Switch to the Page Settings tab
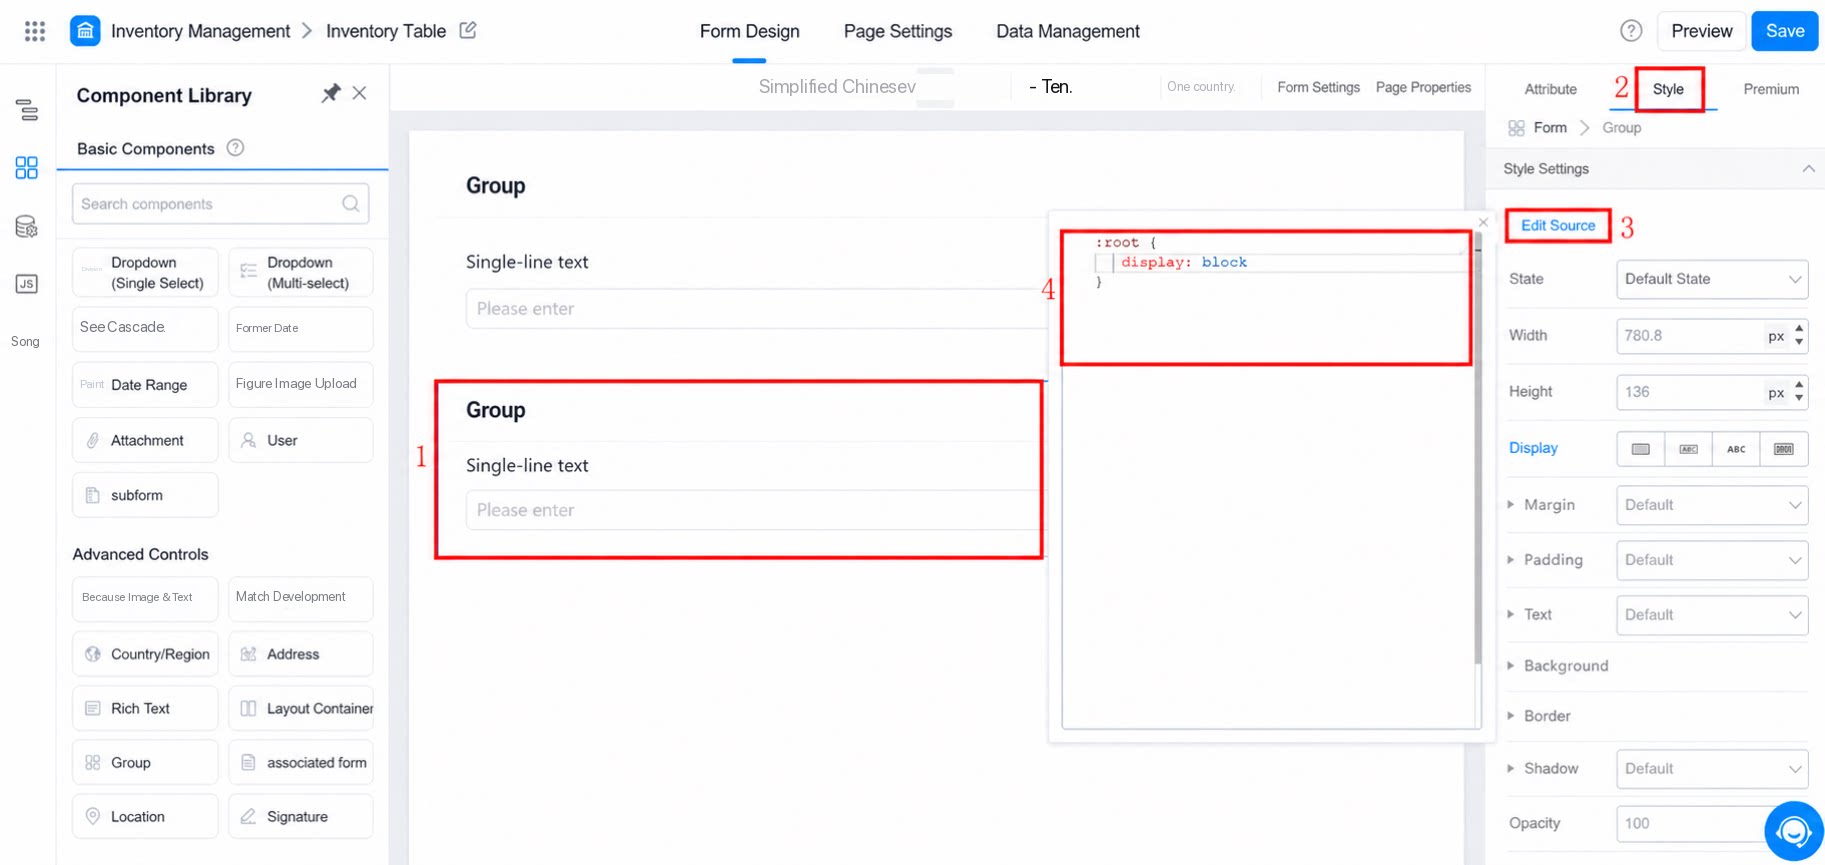 click(898, 31)
